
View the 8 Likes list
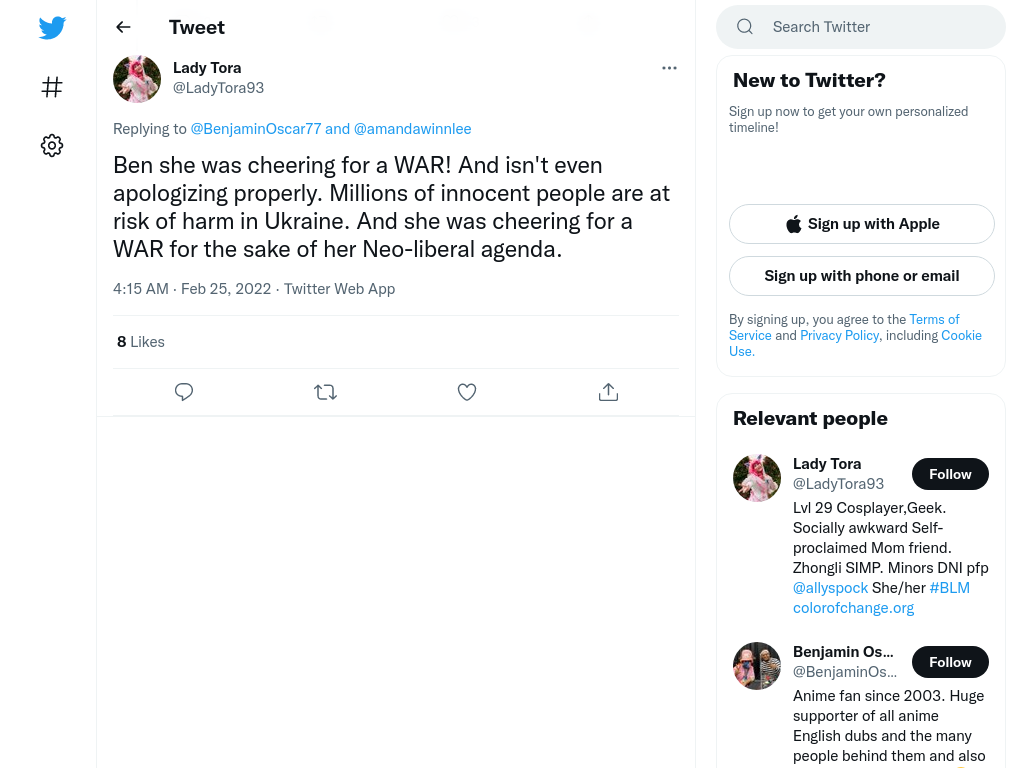(x=141, y=342)
